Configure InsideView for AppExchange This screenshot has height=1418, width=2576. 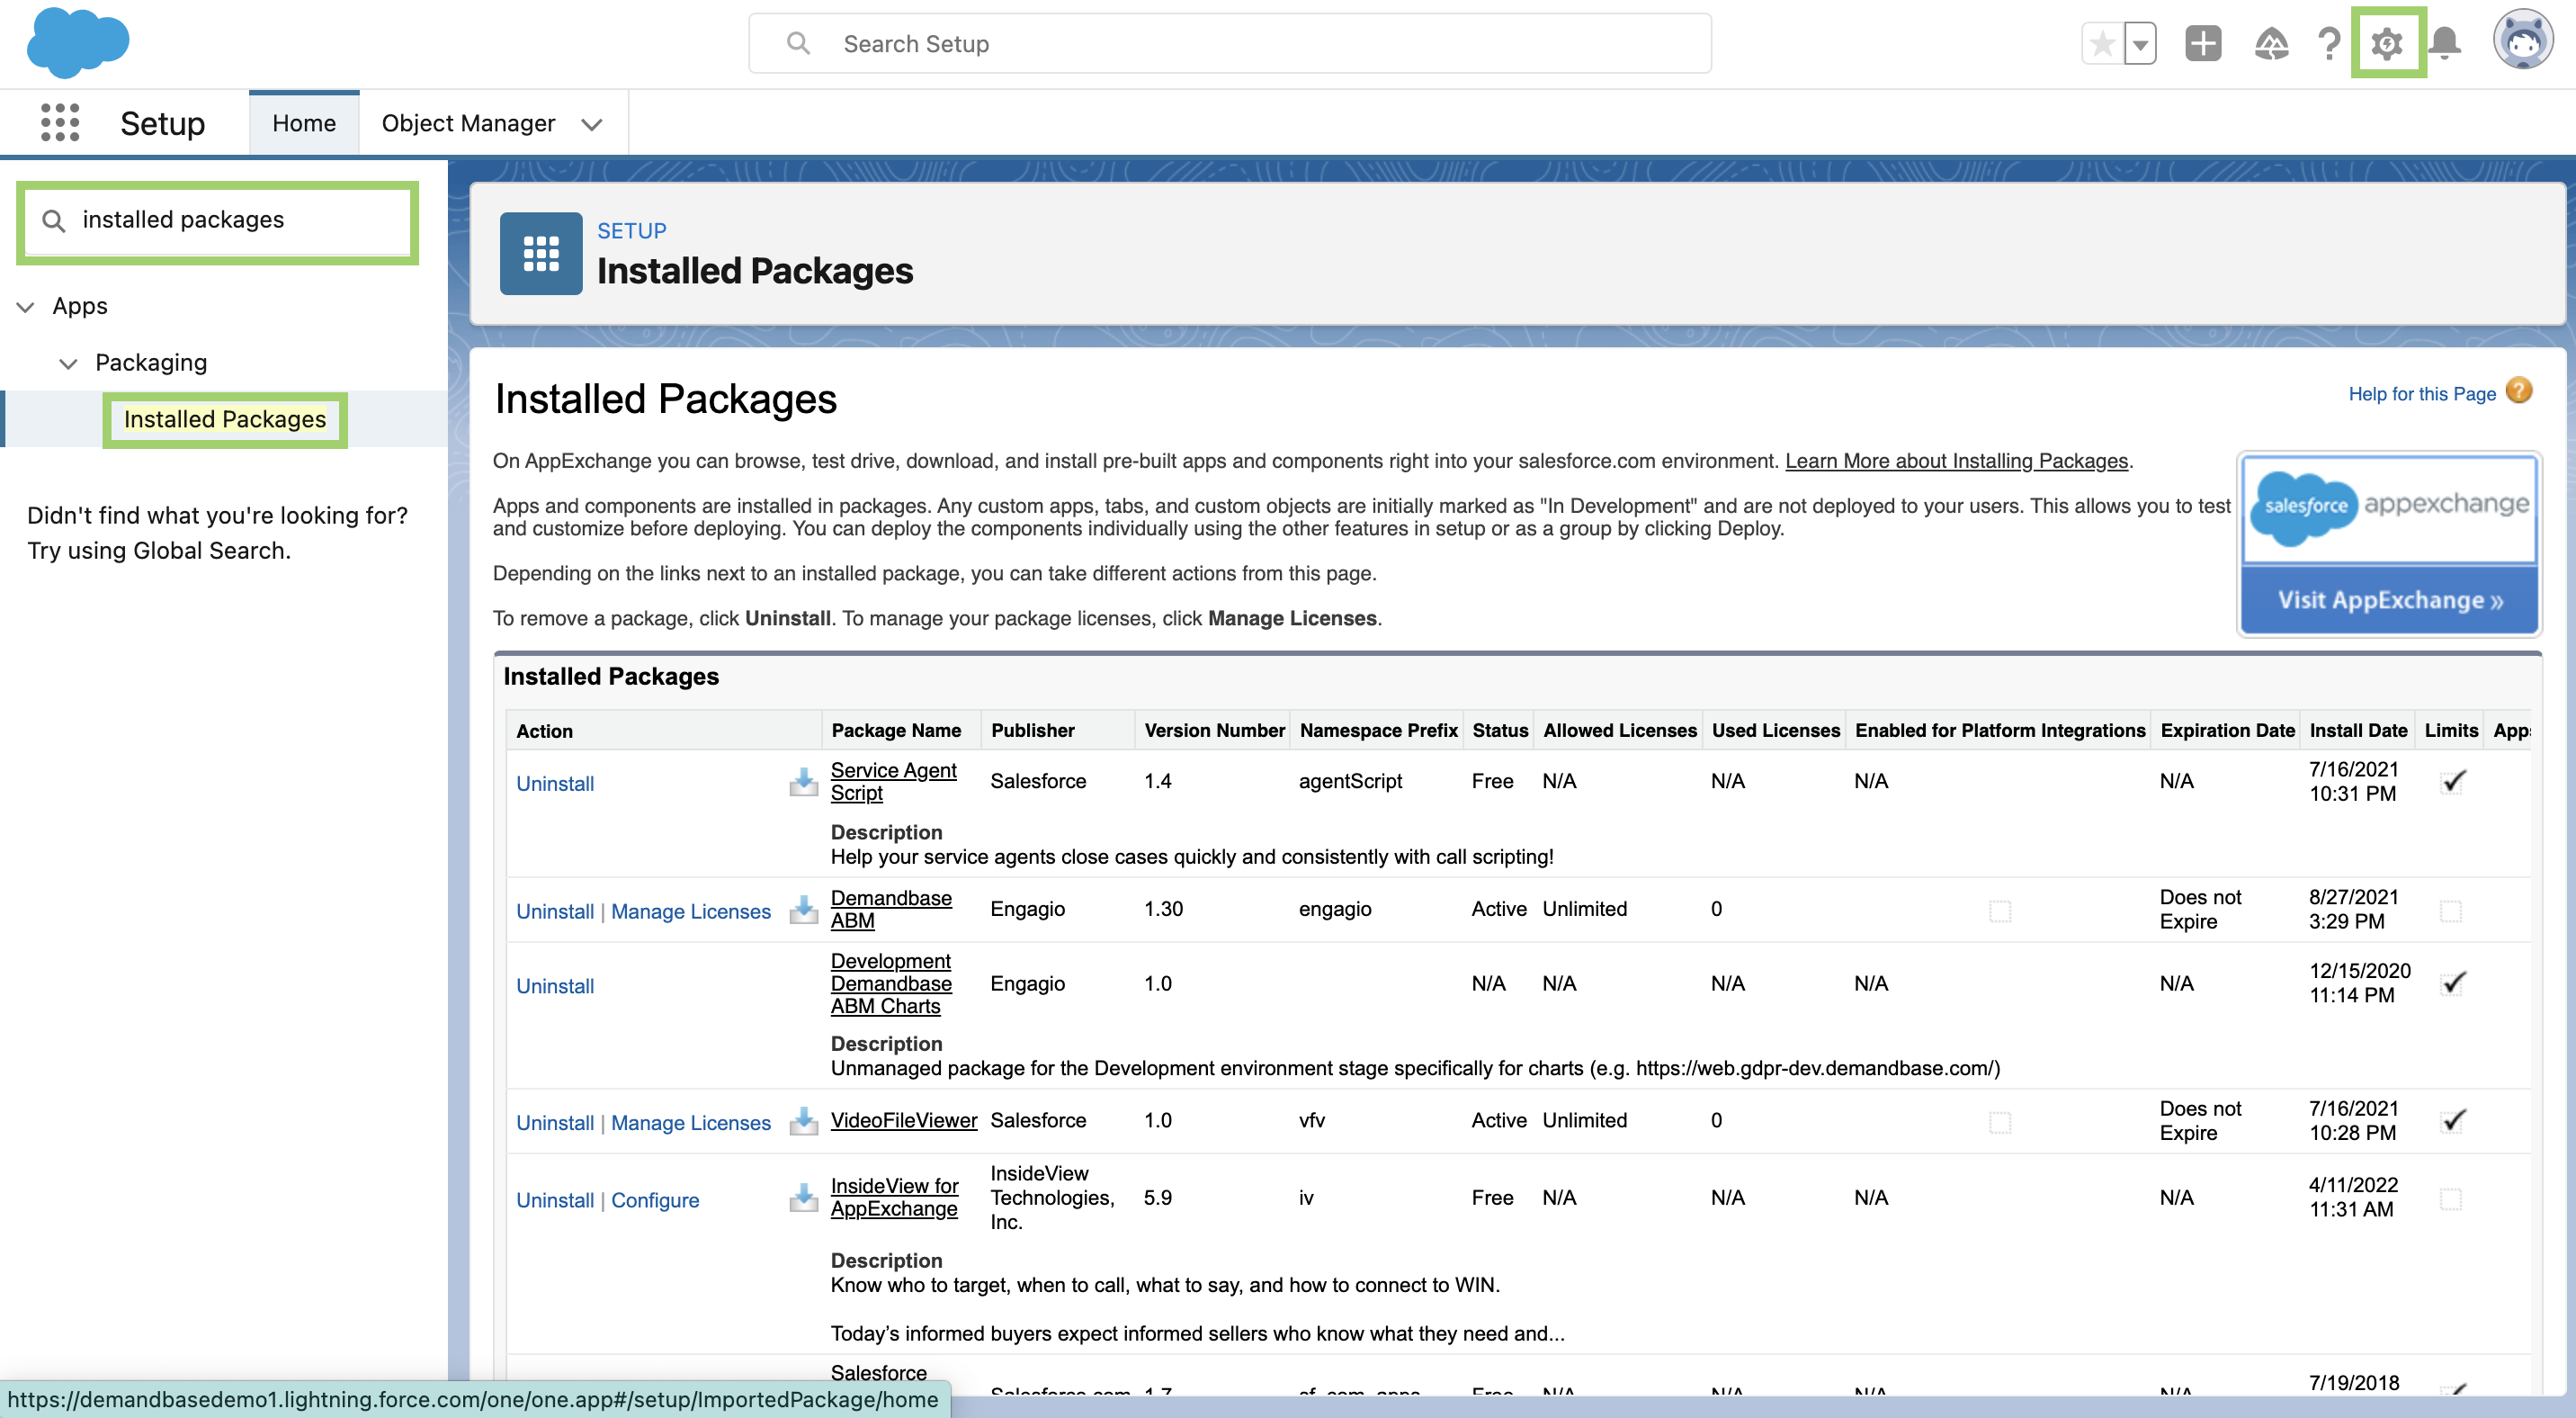655,1200
